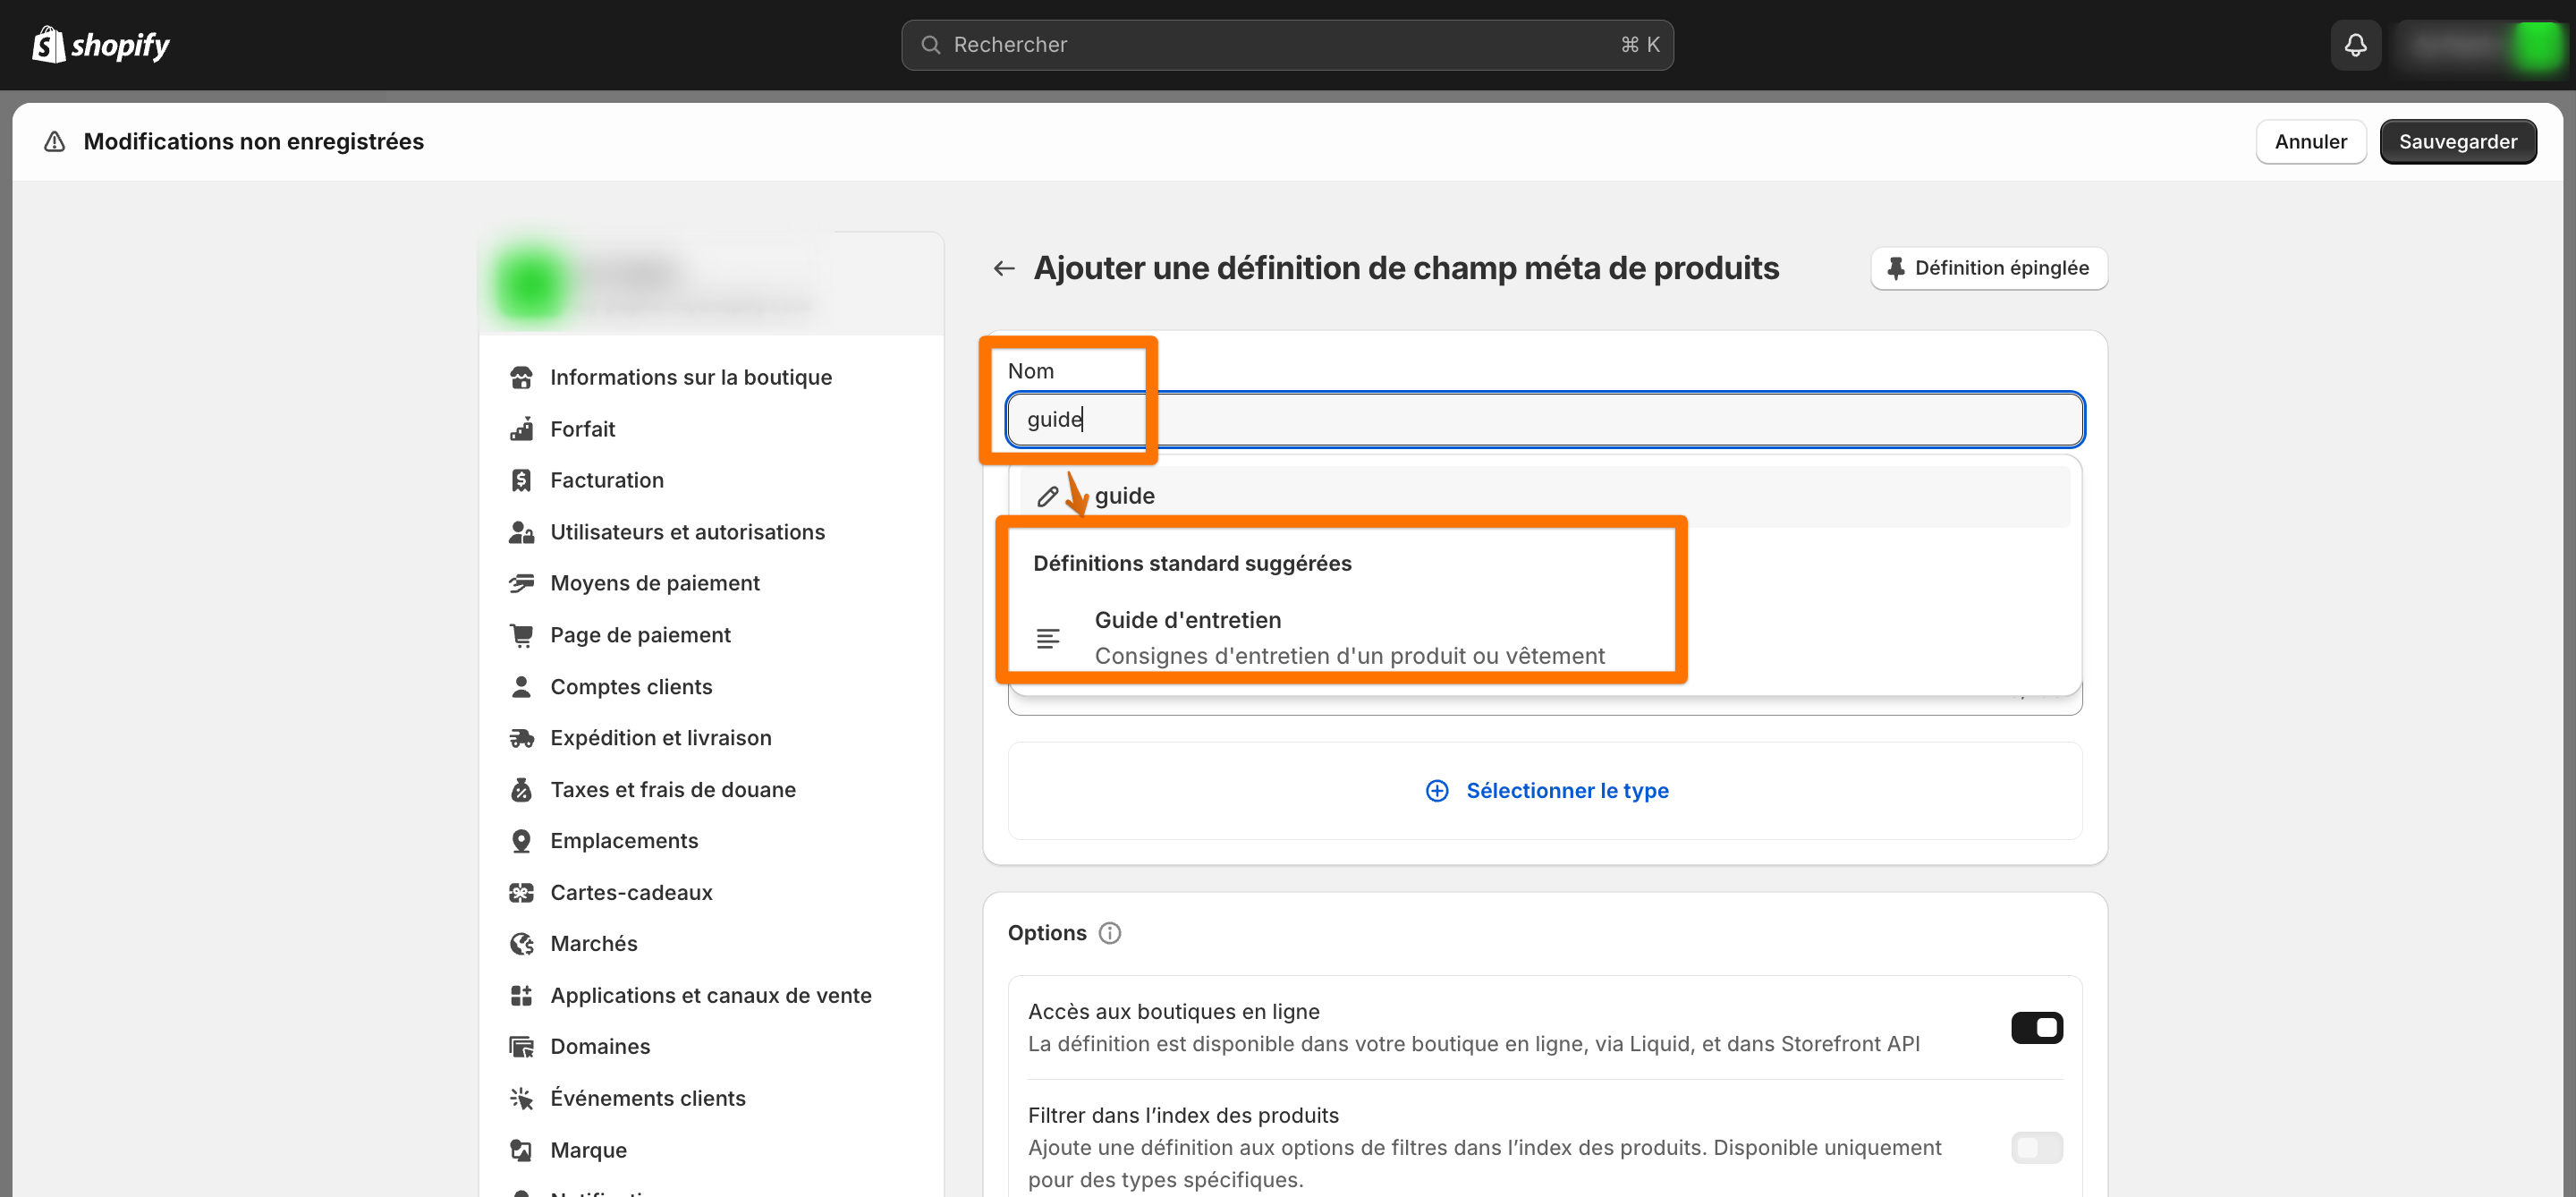Click the back arrow beside page title
Screen dimensions: 2576x1197
tap(1003, 268)
